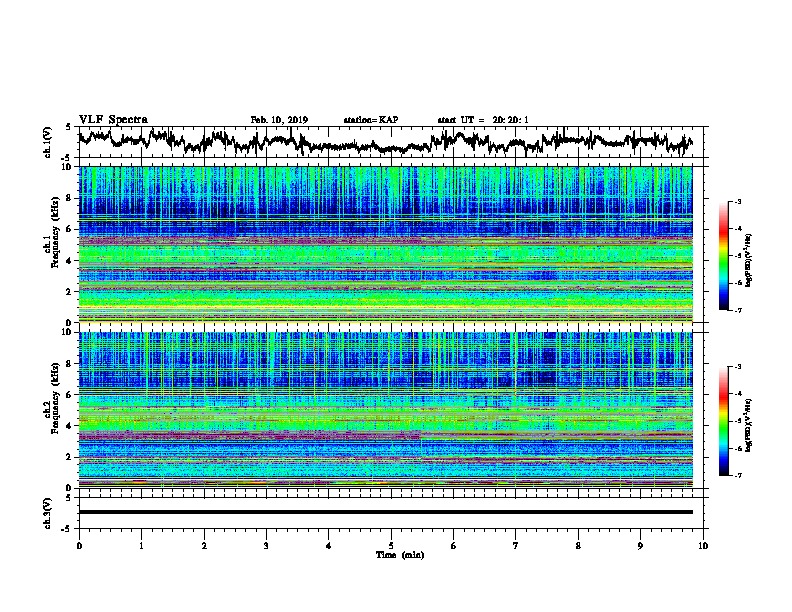
Task: Click the "-3" label on upper color scale
Action: [738, 201]
